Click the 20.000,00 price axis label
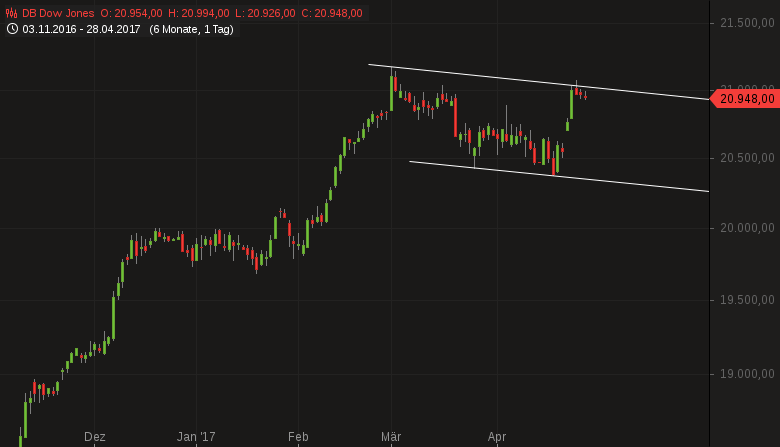The height and width of the screenshot is (447, 780). [747, 228]
